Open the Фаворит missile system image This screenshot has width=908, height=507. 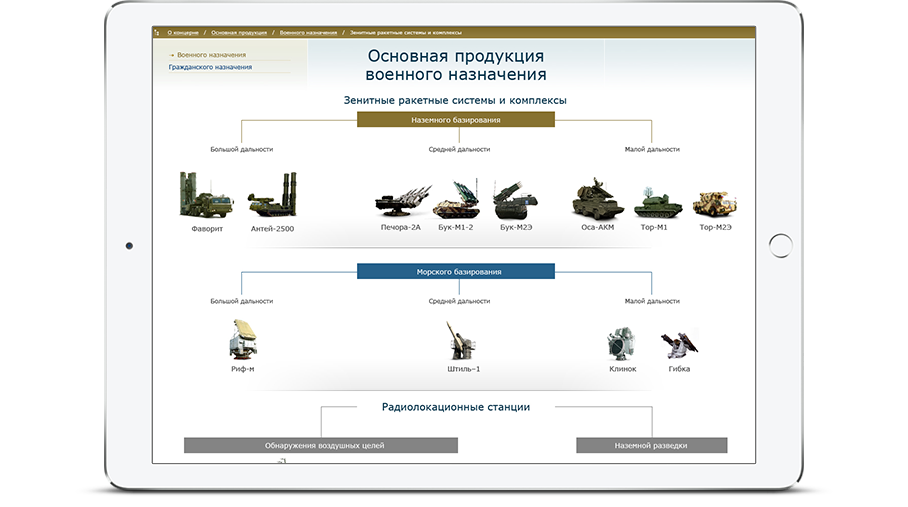[x=207, y=195]
